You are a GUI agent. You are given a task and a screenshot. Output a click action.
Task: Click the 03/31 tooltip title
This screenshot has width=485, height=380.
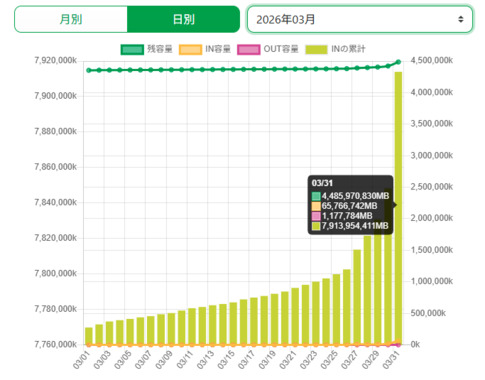click(322, 183)
